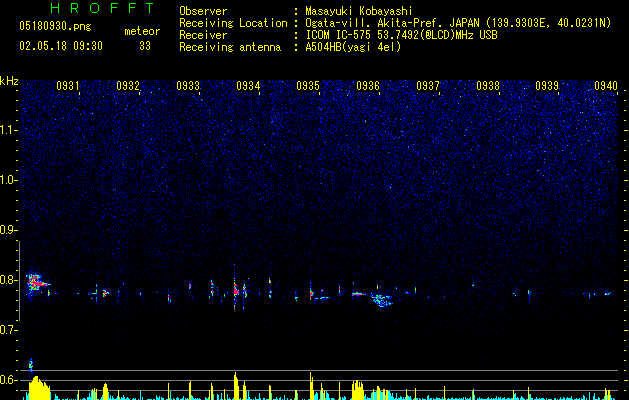Click the 1.1 kHz axis label
The width and height of the screenshot is (629, 400).
[x=8, y=130]
